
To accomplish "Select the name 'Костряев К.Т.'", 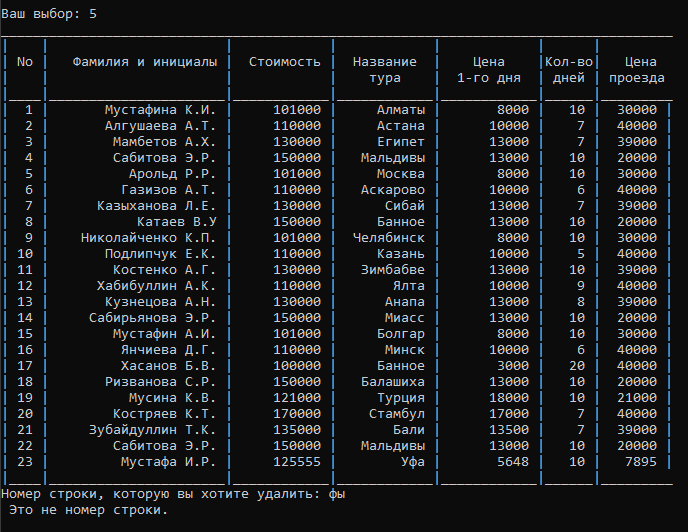I will tap(165, 414).
